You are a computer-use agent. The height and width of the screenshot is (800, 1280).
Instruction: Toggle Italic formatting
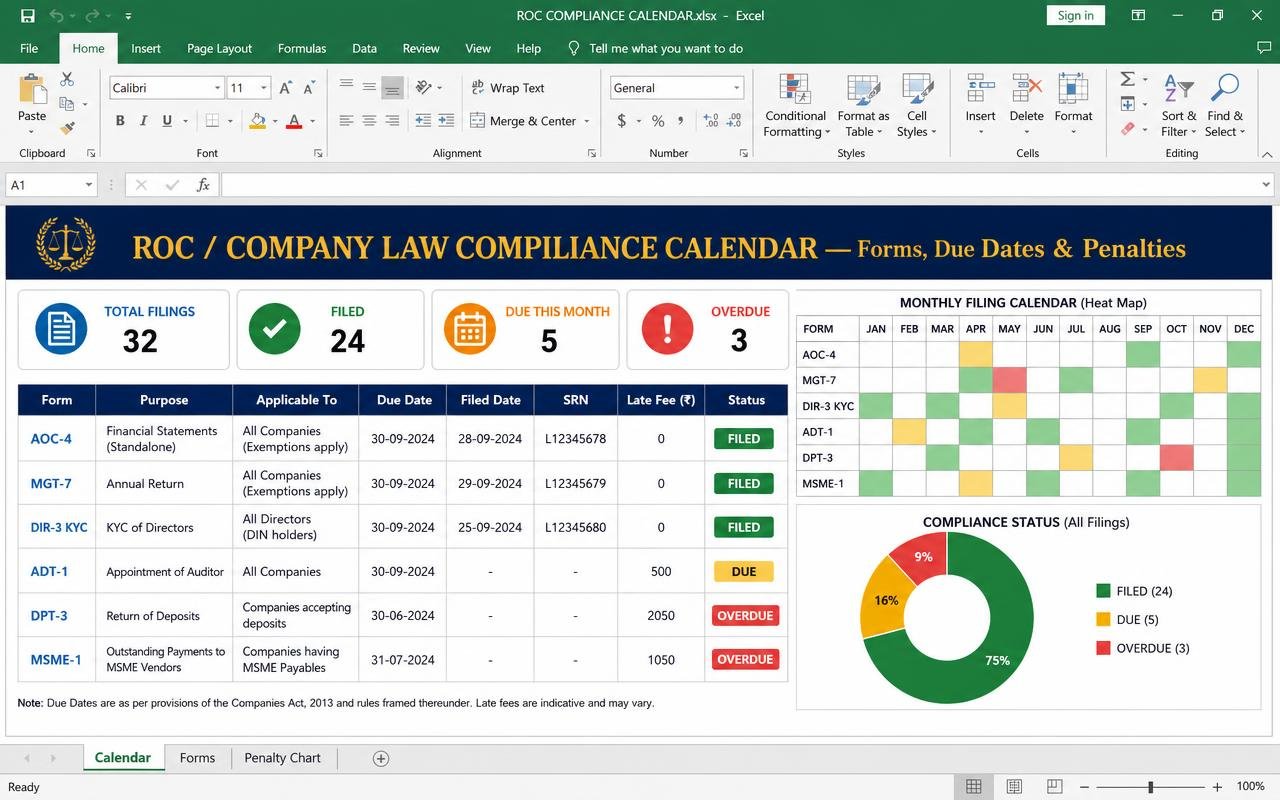click(x=143, y=121)
